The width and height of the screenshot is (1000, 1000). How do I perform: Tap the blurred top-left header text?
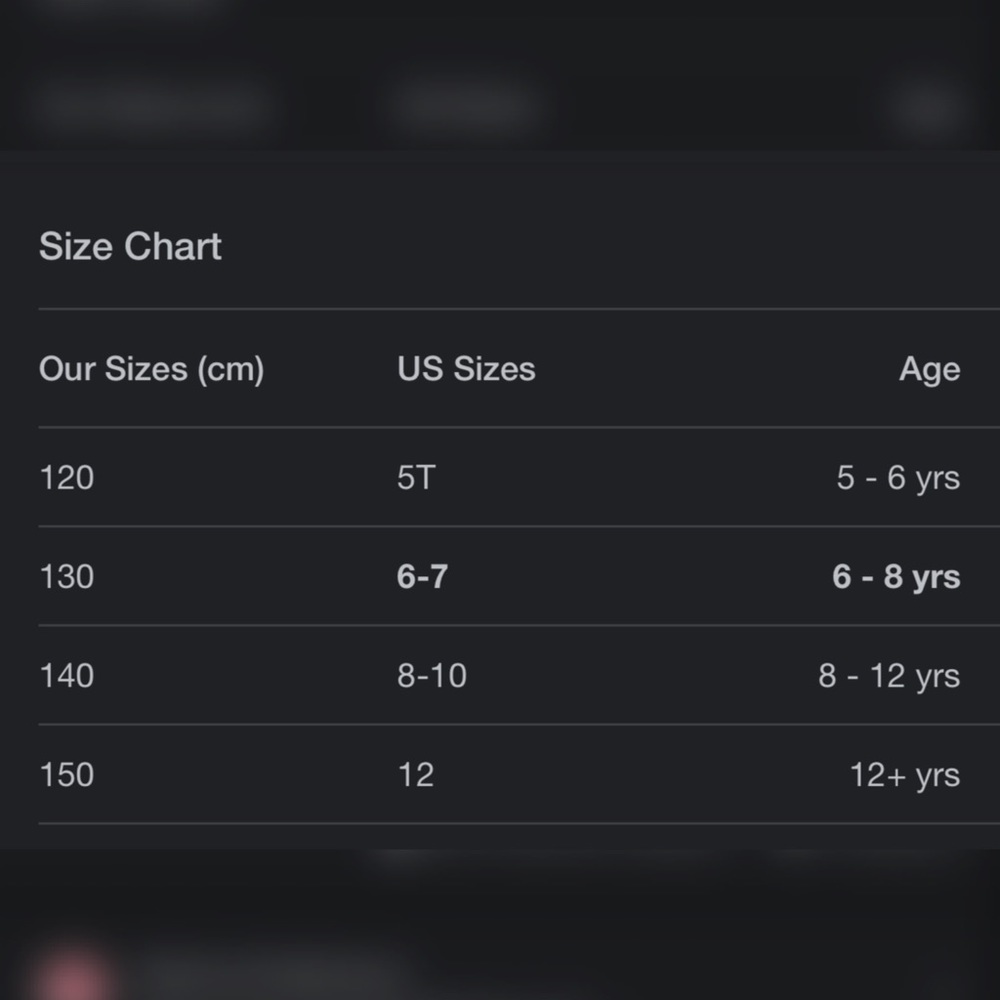tap(152, 104)
